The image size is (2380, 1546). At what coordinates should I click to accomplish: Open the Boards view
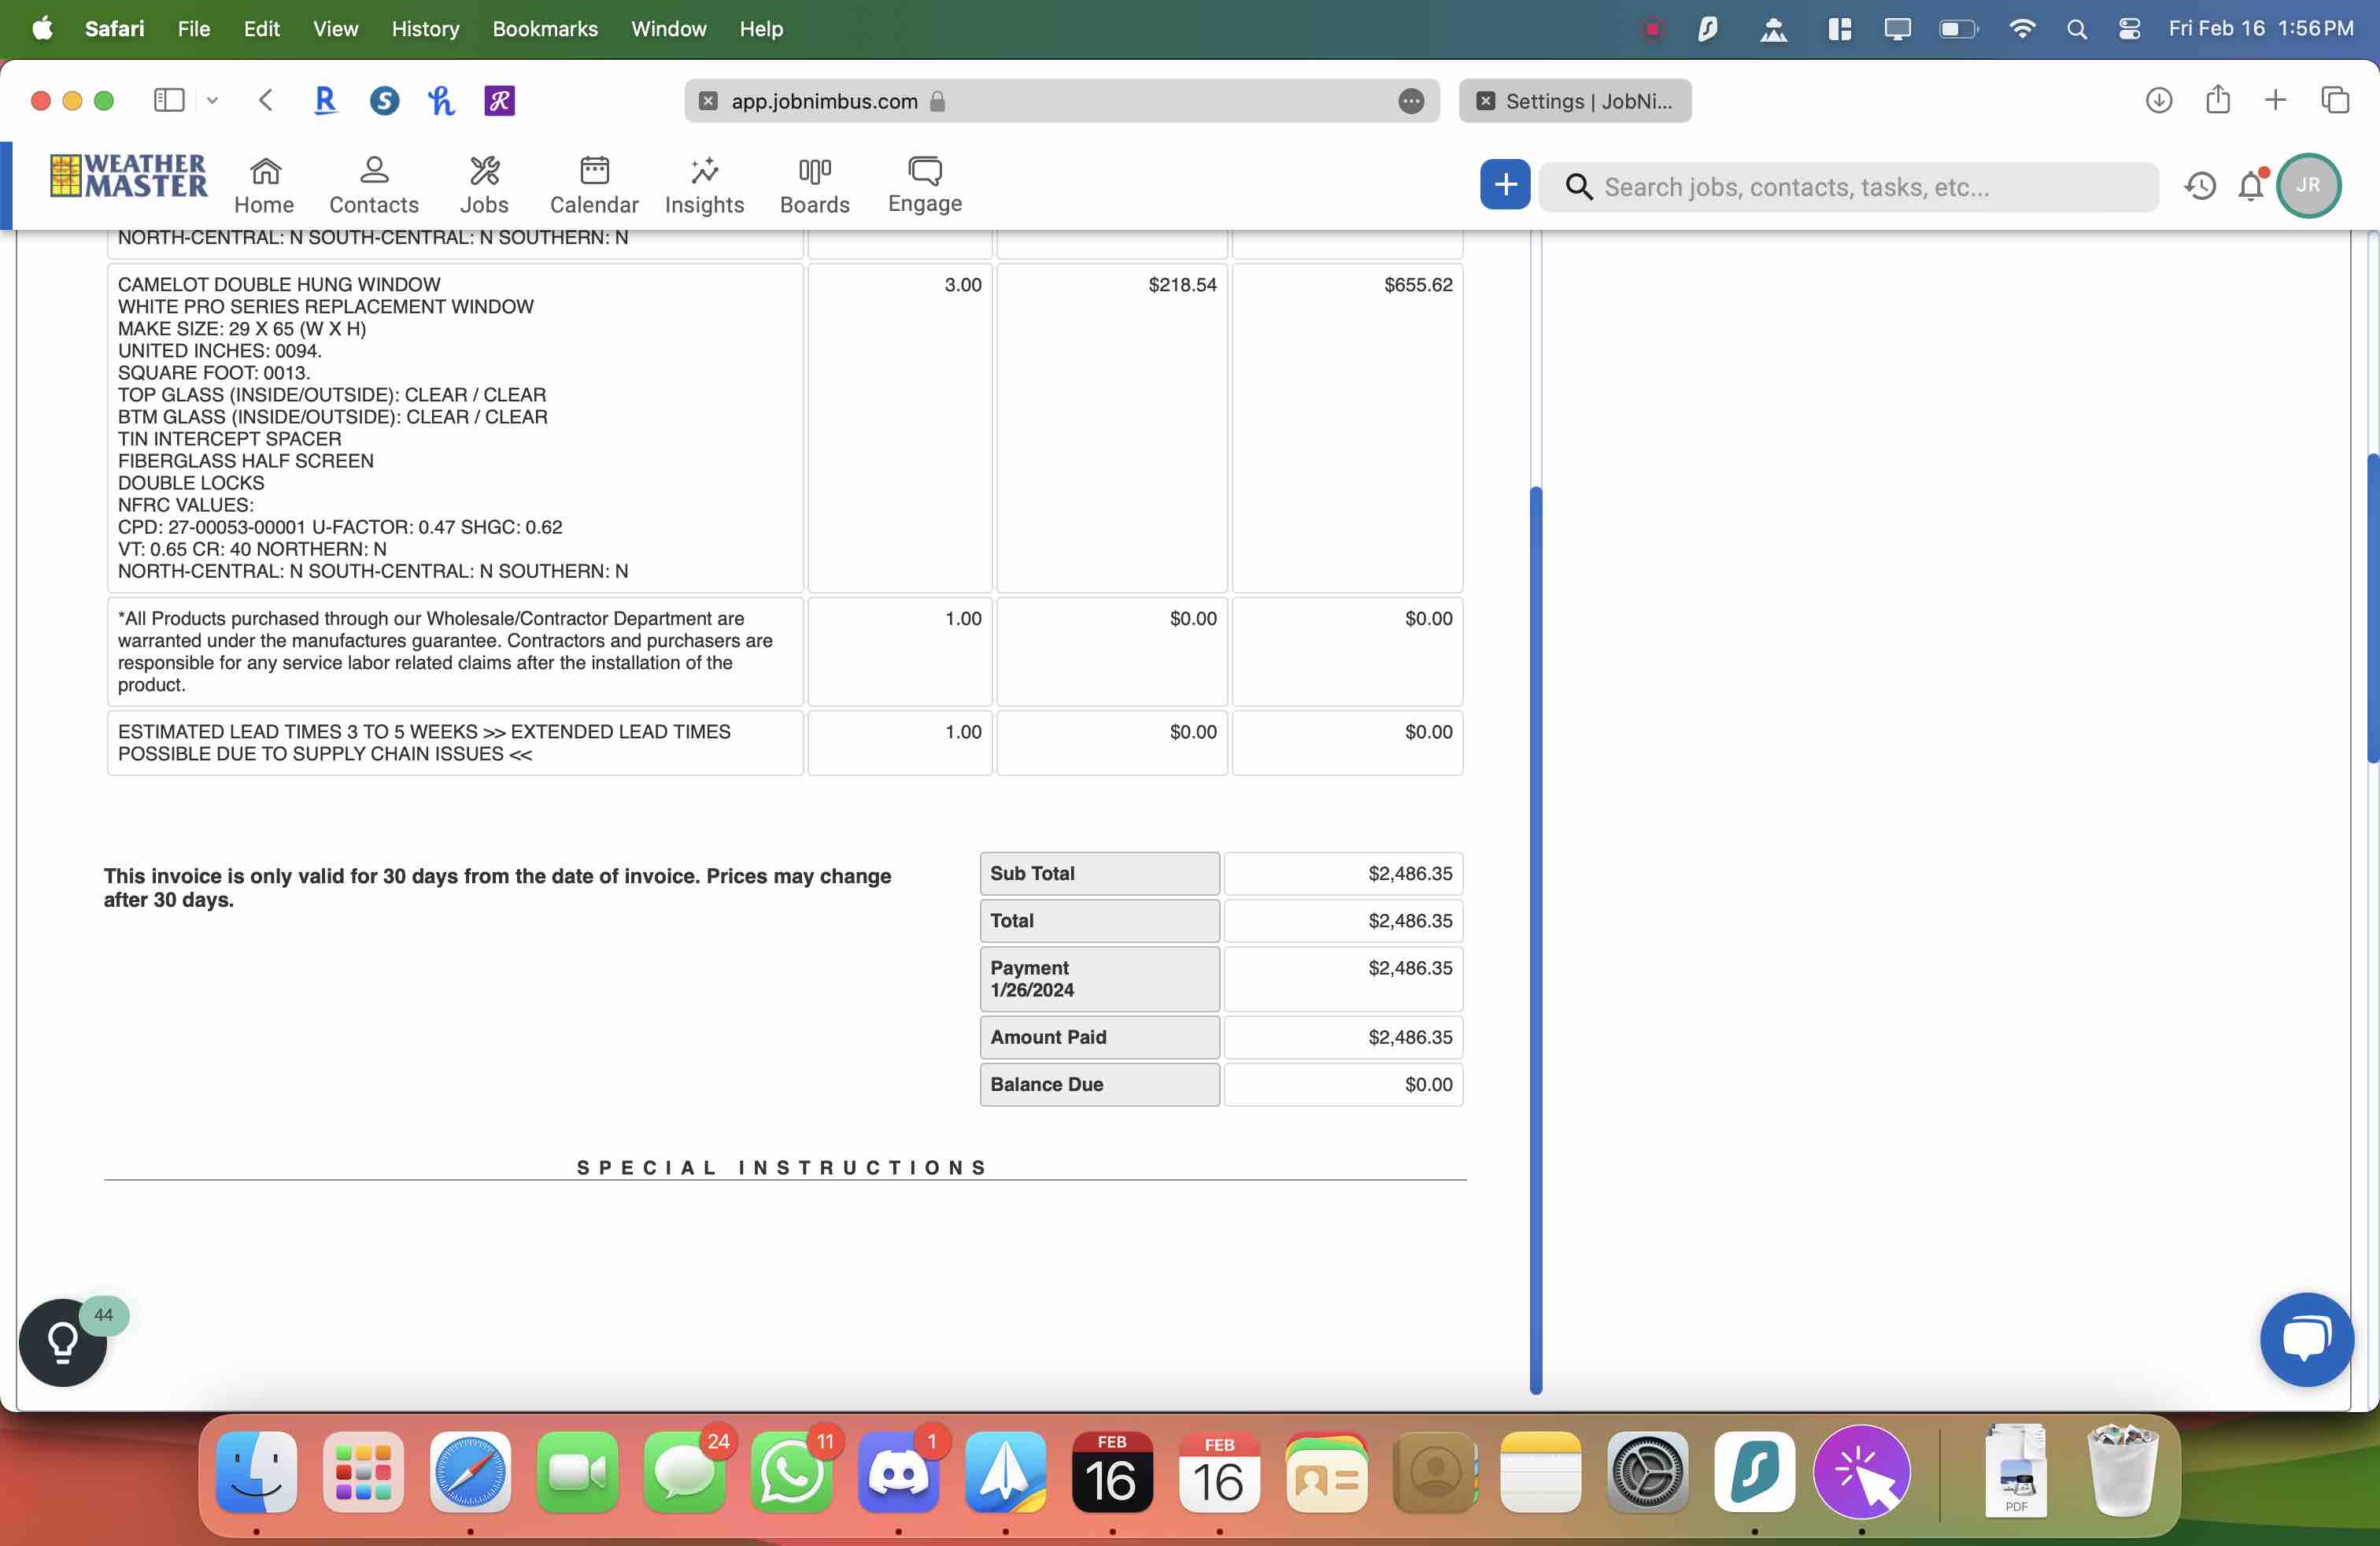click(814, 184)
